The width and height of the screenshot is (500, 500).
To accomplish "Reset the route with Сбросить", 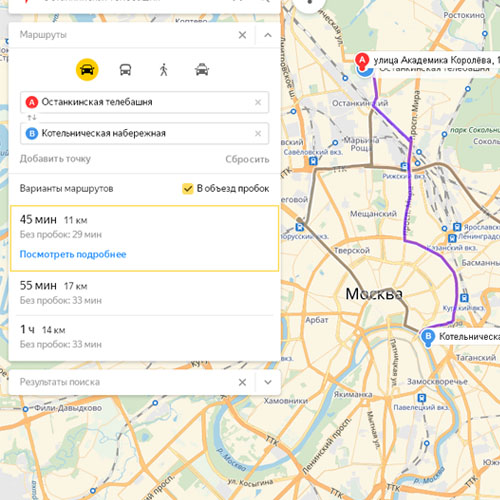I will [247, 159].
